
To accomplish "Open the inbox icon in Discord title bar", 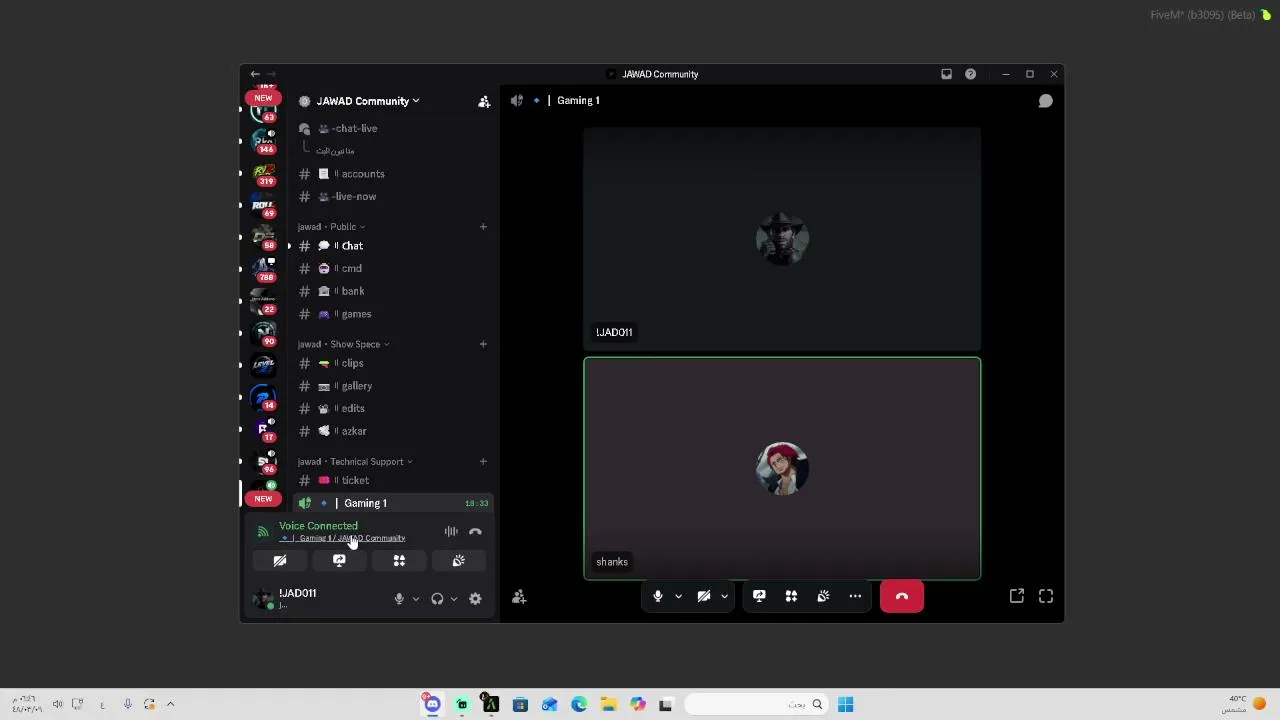I will coord(946,74).
